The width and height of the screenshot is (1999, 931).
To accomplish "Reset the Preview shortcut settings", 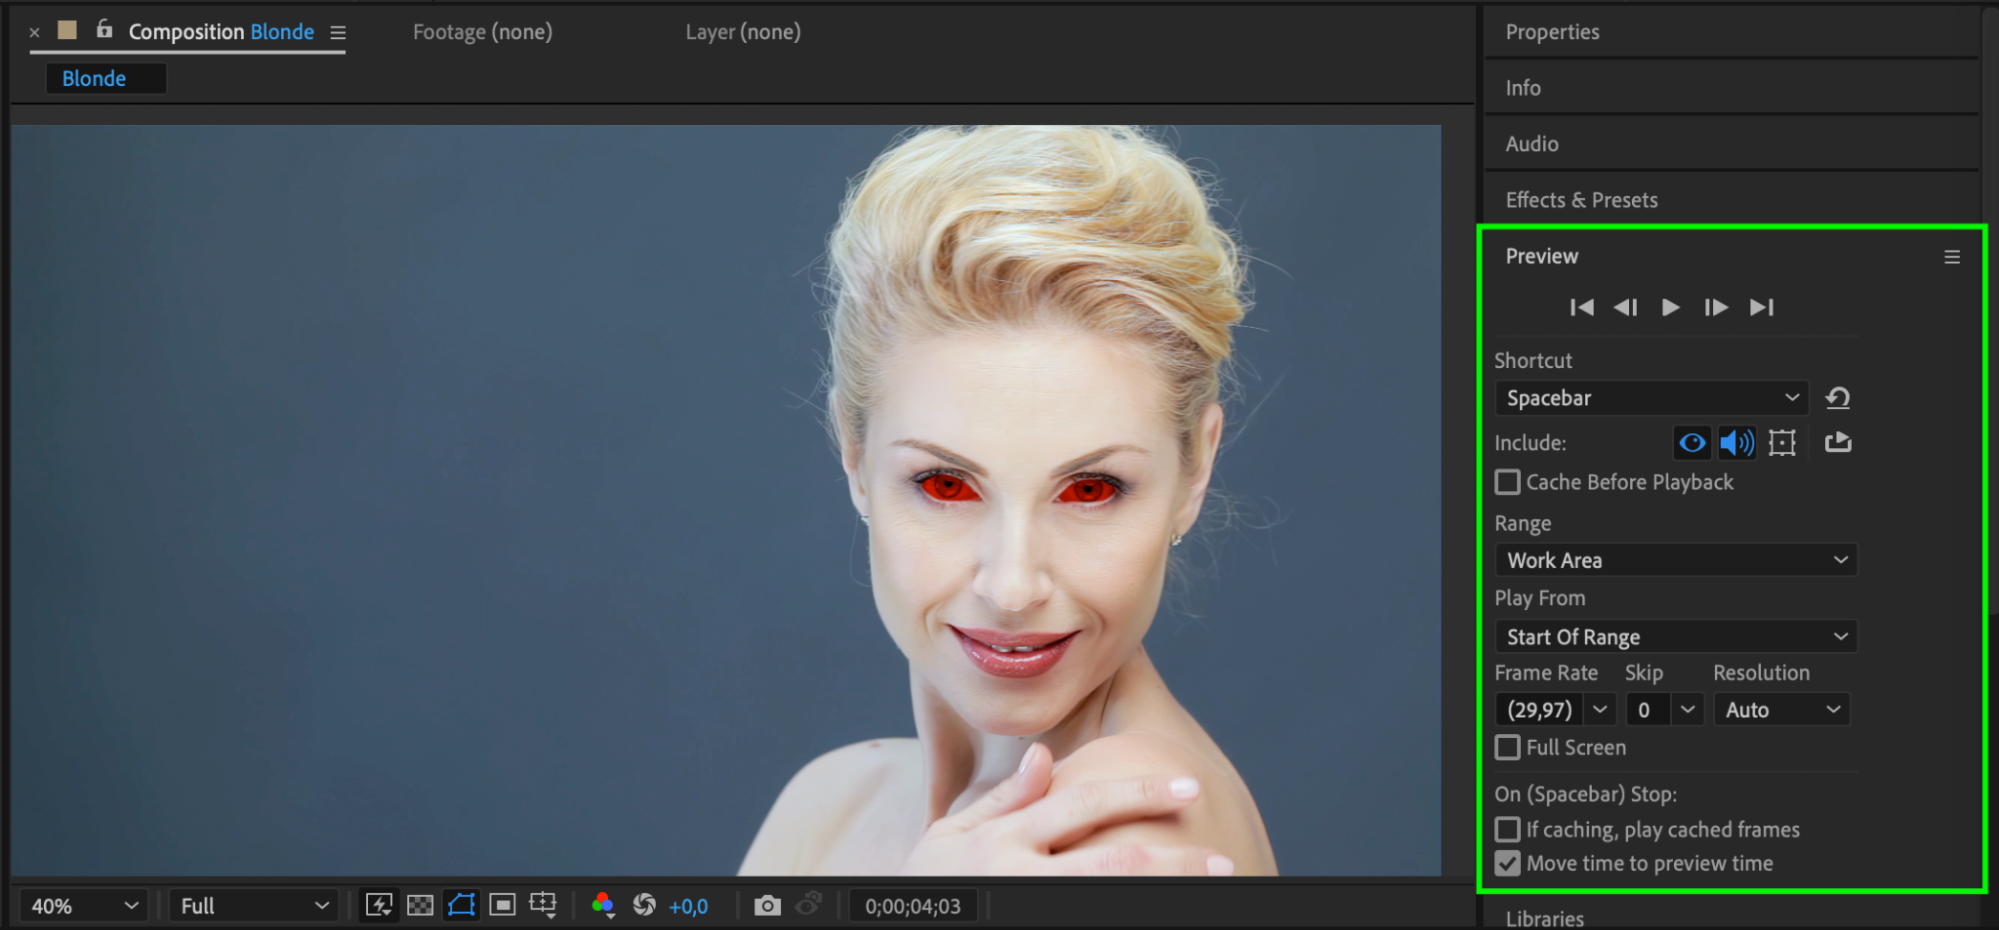I will [1837, 398].
